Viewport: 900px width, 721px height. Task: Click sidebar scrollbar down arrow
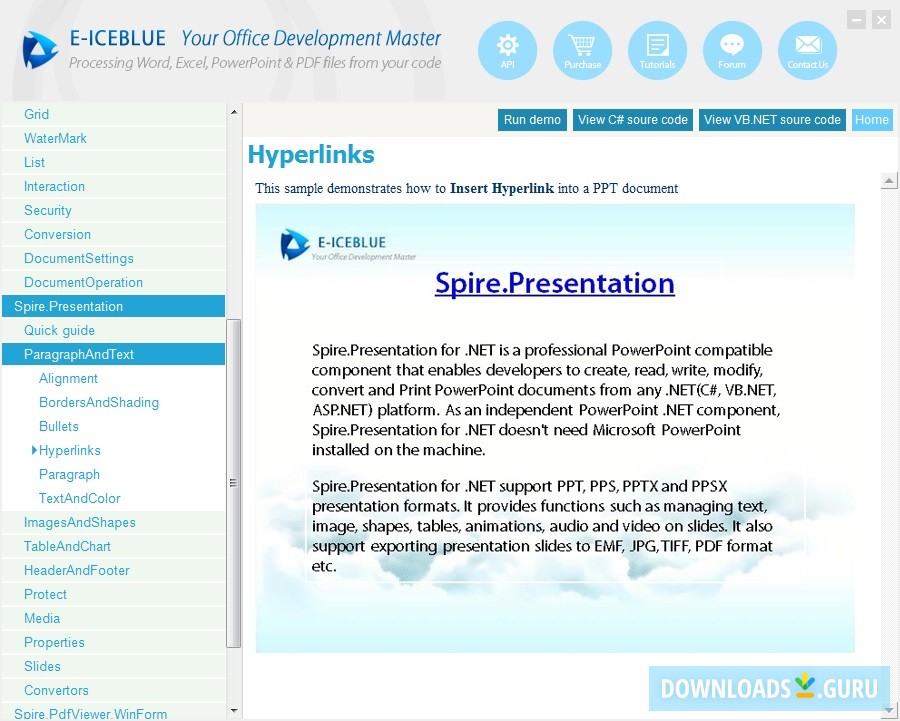pos(234,711)
